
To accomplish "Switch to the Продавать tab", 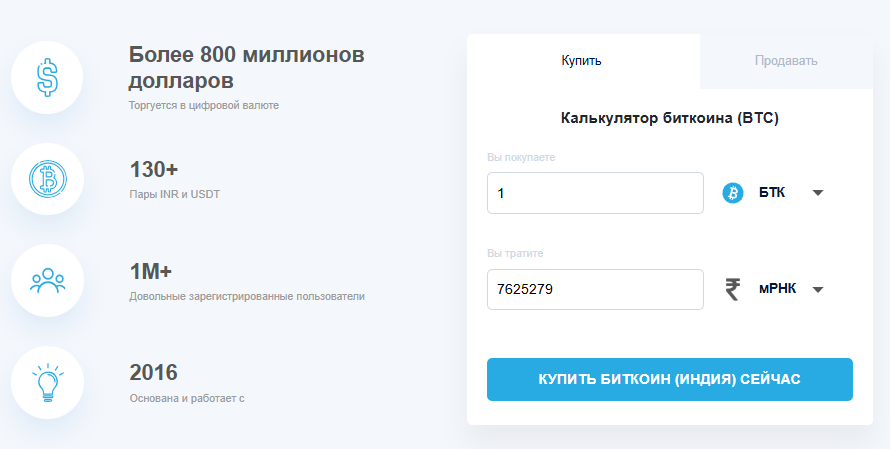I will [786, 61].
